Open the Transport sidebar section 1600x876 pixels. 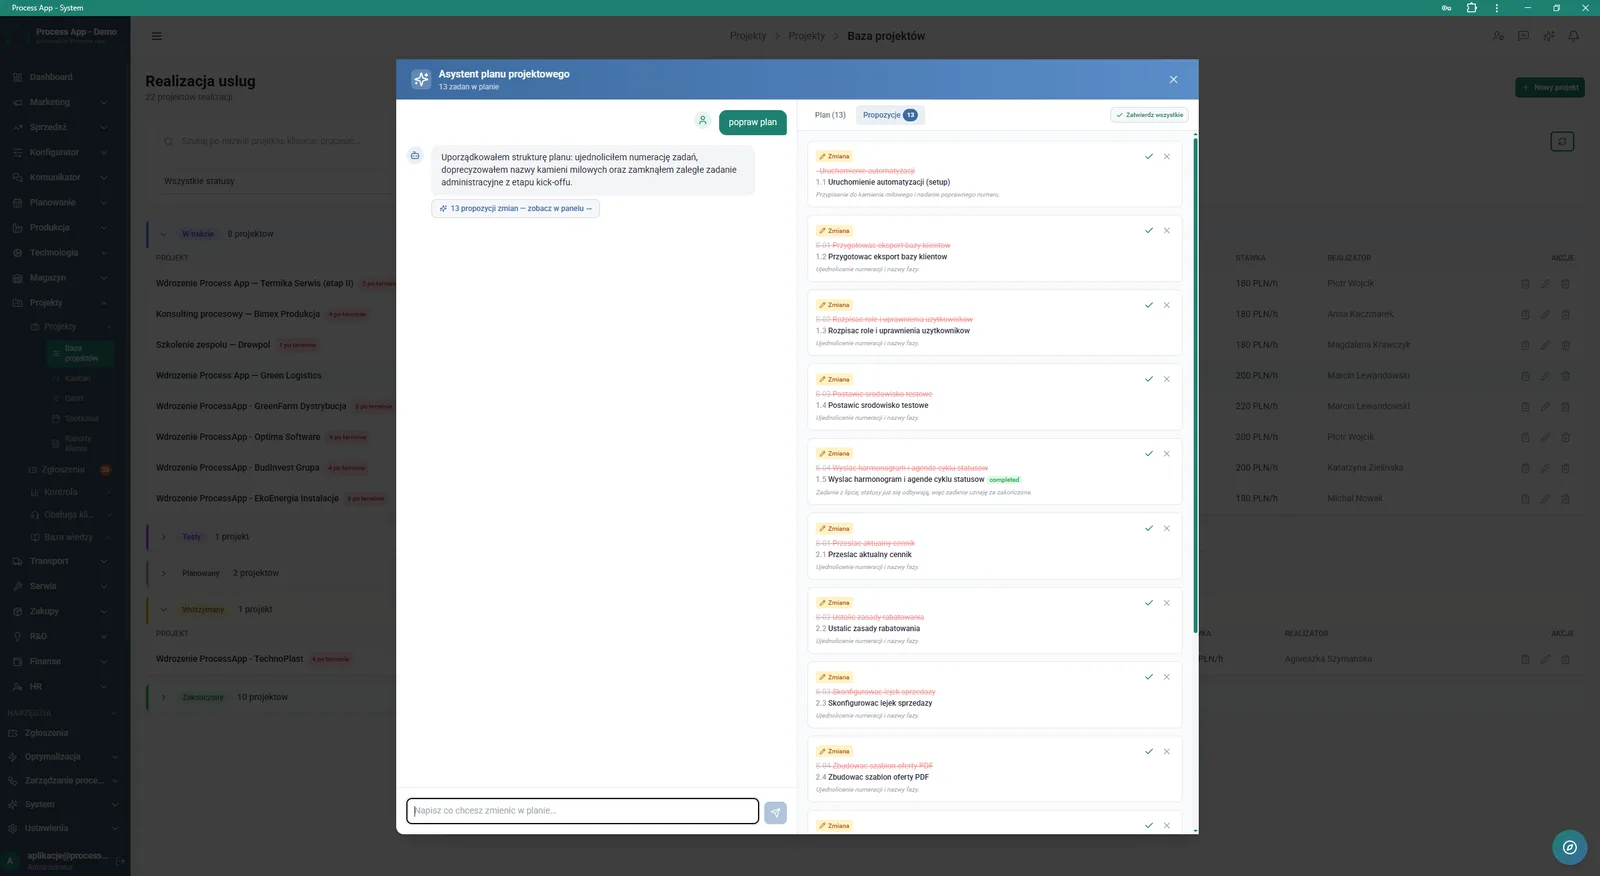[60, 561]
